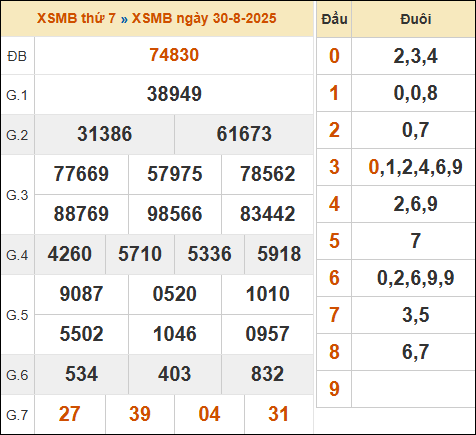Click the Đầu digit 0 cell

(334, 56)
